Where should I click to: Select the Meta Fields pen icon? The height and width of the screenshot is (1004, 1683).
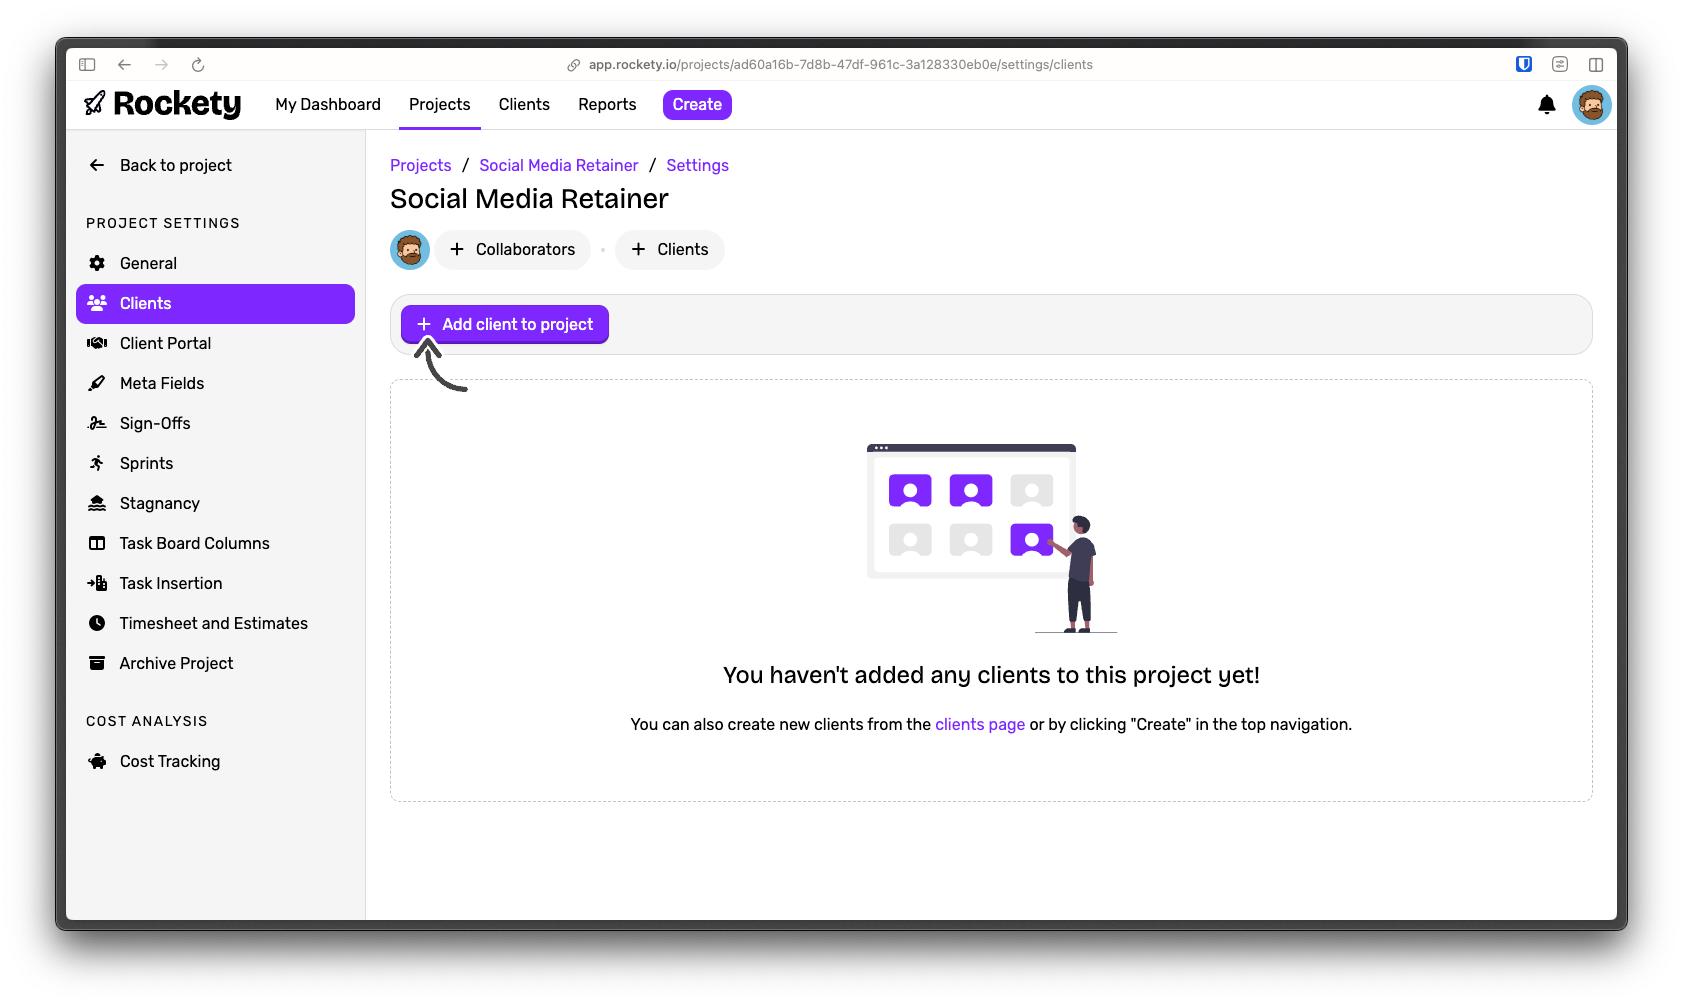(97, 383)
